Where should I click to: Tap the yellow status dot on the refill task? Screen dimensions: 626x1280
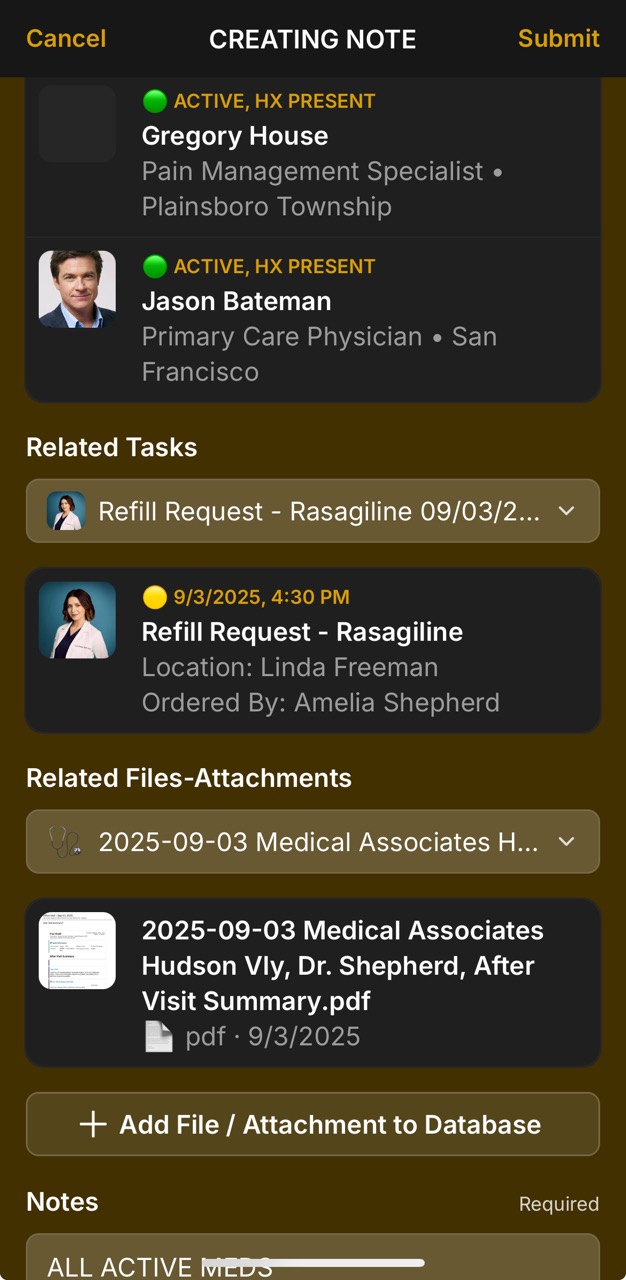tap(156, 597)
